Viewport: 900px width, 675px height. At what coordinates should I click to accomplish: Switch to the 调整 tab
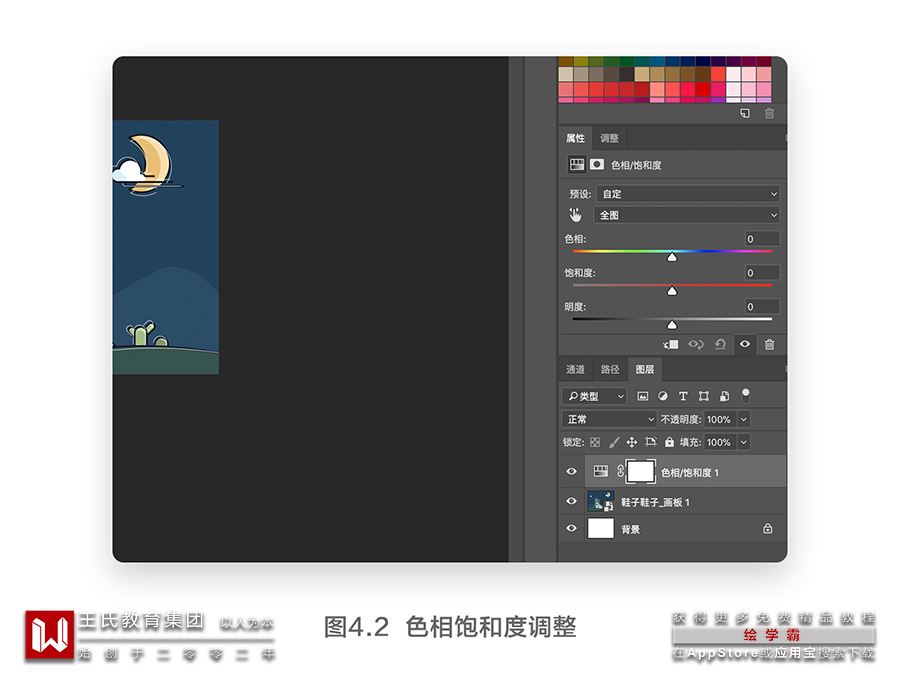[x=609, y=138]
